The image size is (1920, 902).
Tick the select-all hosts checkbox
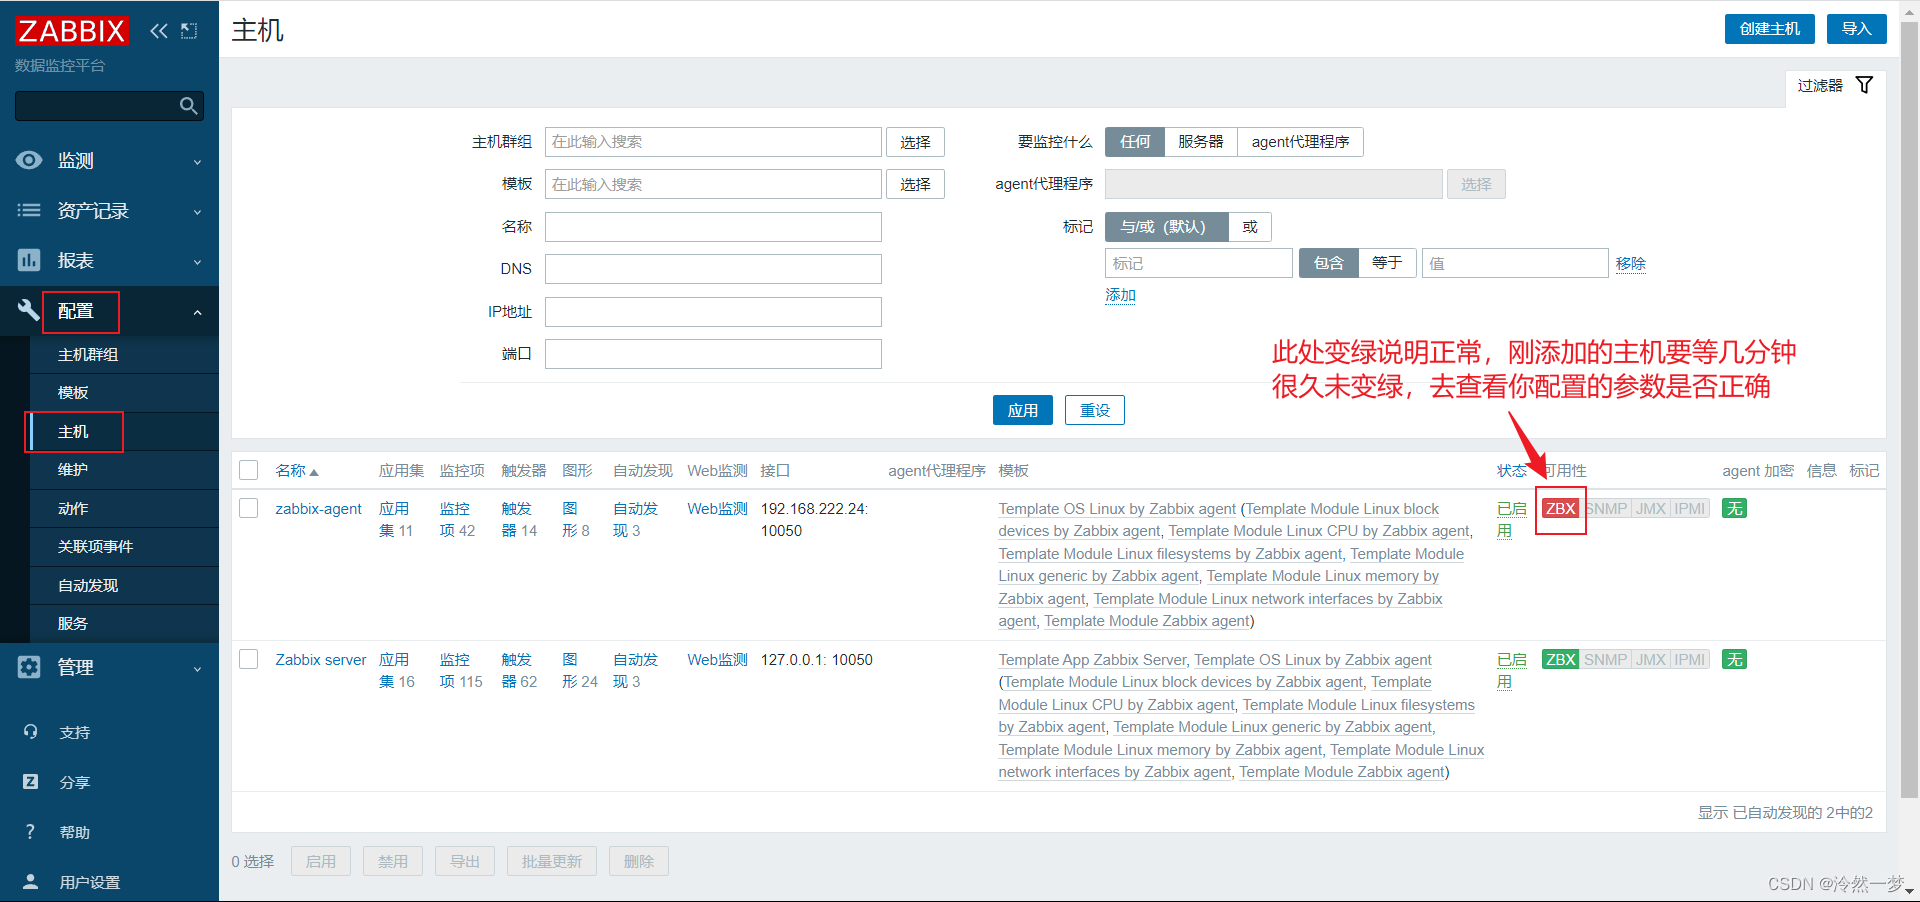[x=249, y=470]
